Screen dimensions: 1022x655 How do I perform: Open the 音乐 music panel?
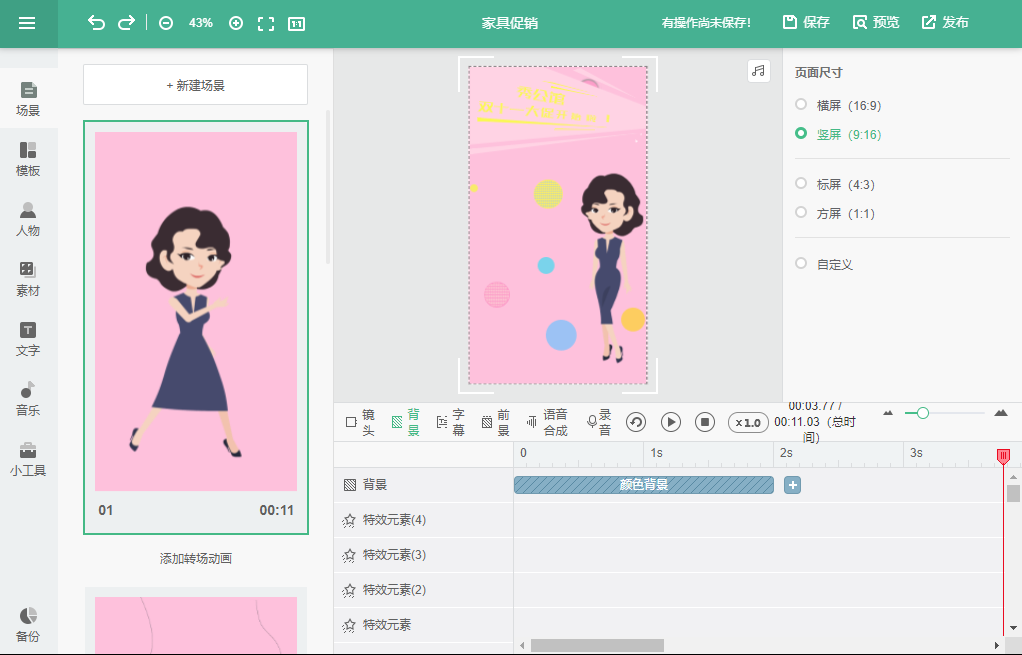coord(28,399)
